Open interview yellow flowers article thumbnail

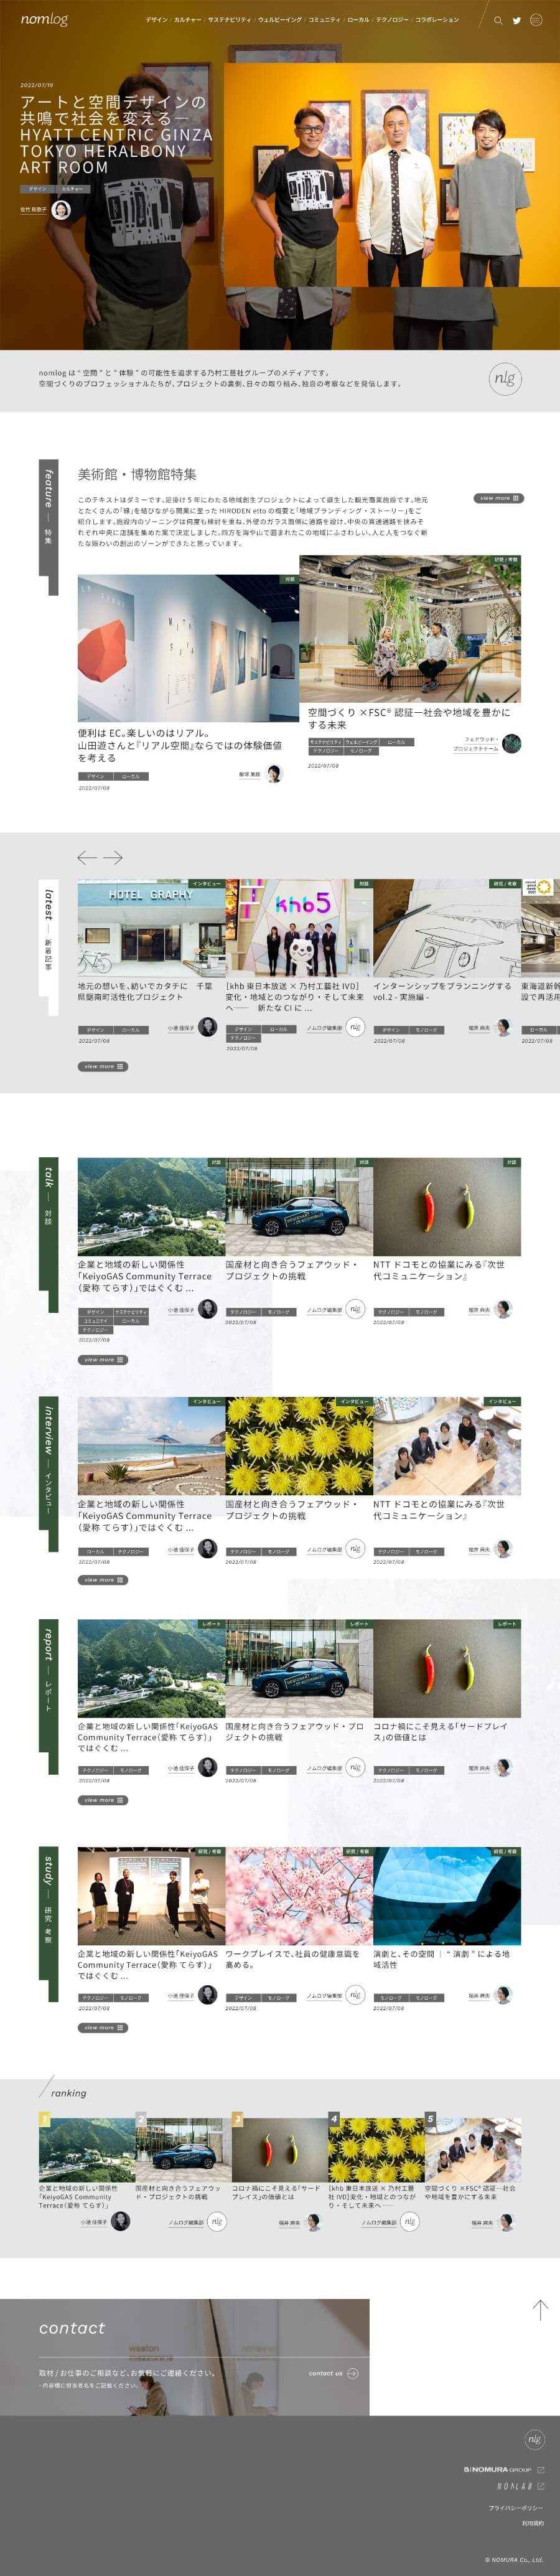[x=299, y=1446]
